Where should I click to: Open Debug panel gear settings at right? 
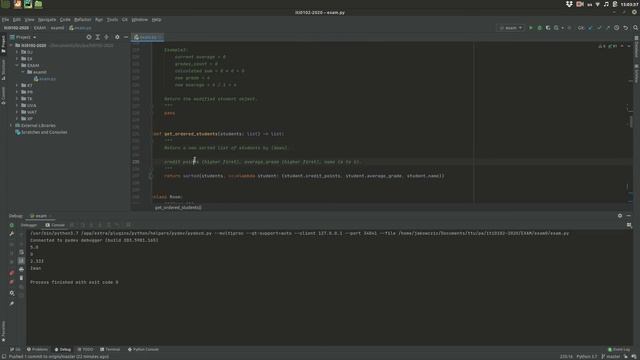[620, 216]
